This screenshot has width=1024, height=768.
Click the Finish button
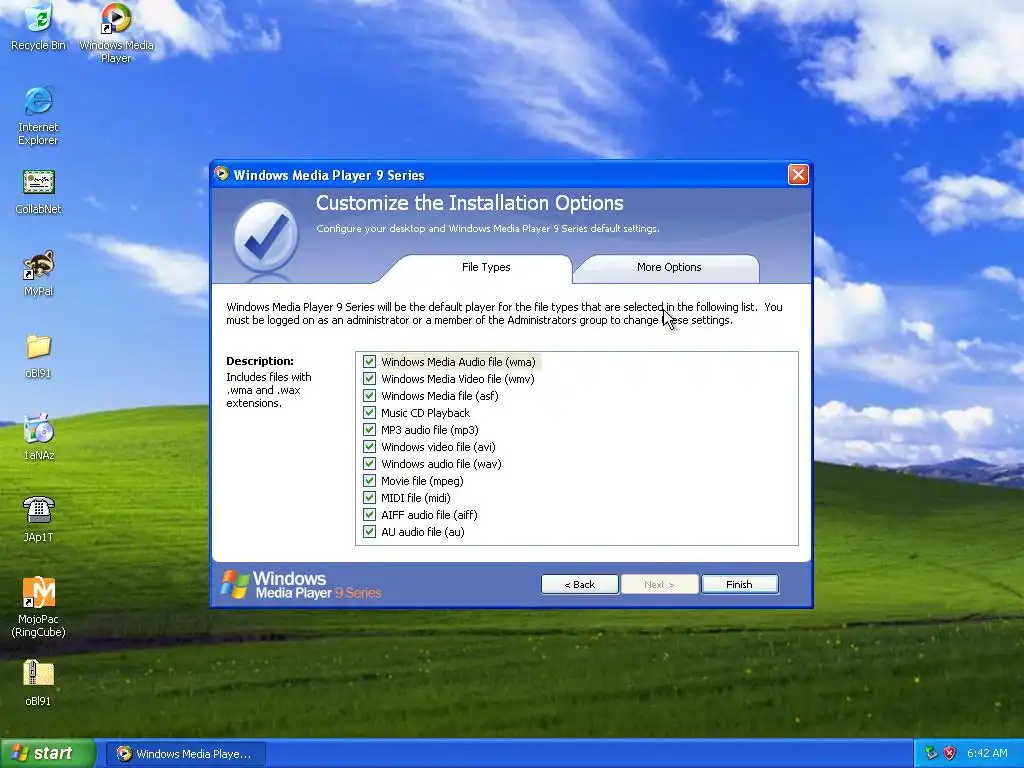(x=739, y=584)
